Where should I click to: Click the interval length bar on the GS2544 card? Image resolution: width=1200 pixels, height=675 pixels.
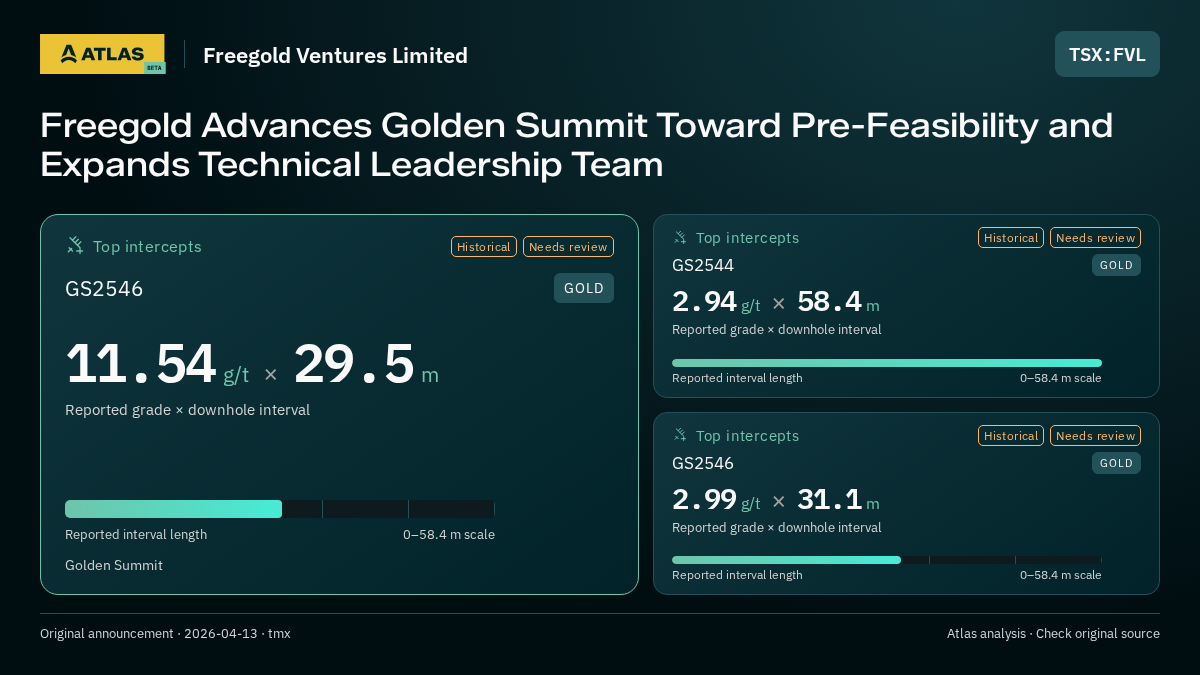(887, 363)
